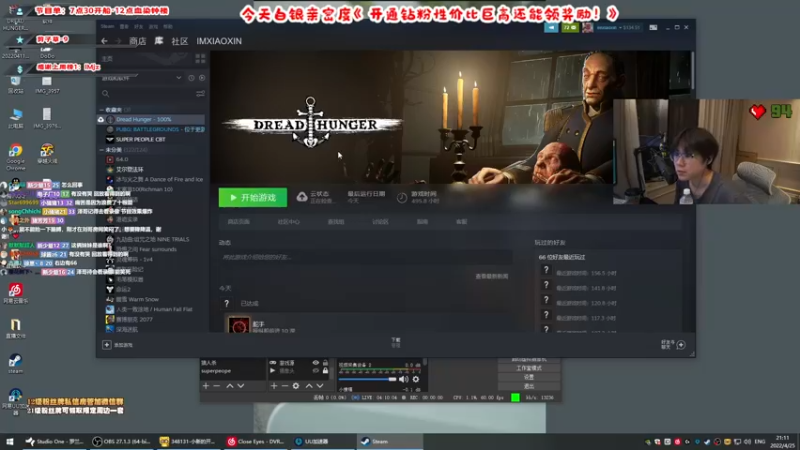Open the green notifications inbox button
Image resolution: width=800 pixels, height=450 pixels.
(570, 28)
